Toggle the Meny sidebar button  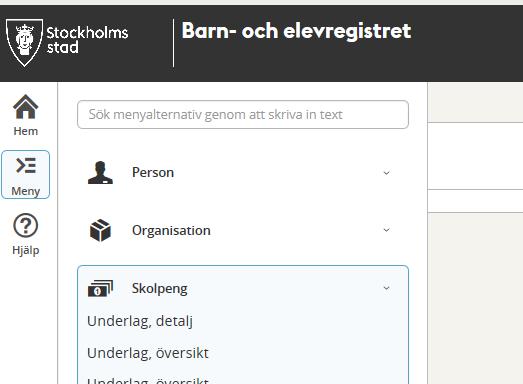click(26, 174)
